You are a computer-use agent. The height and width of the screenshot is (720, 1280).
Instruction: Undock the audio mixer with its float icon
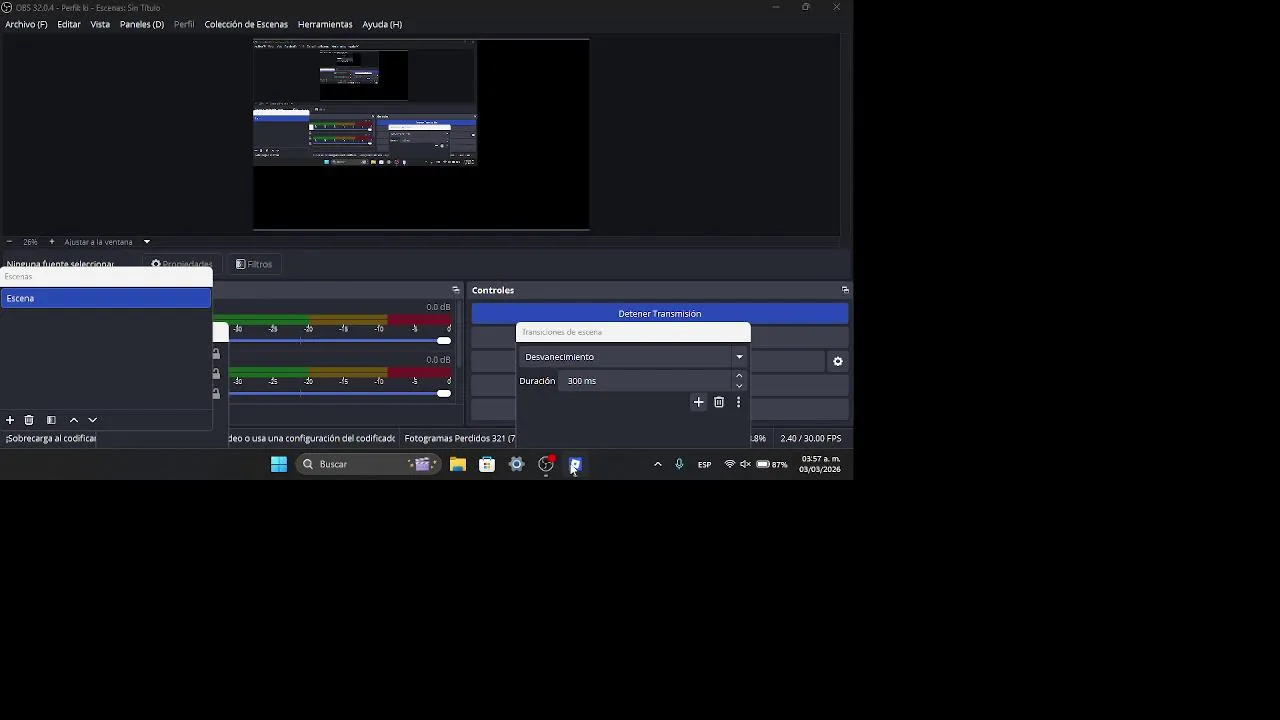(x=455, y=290)
